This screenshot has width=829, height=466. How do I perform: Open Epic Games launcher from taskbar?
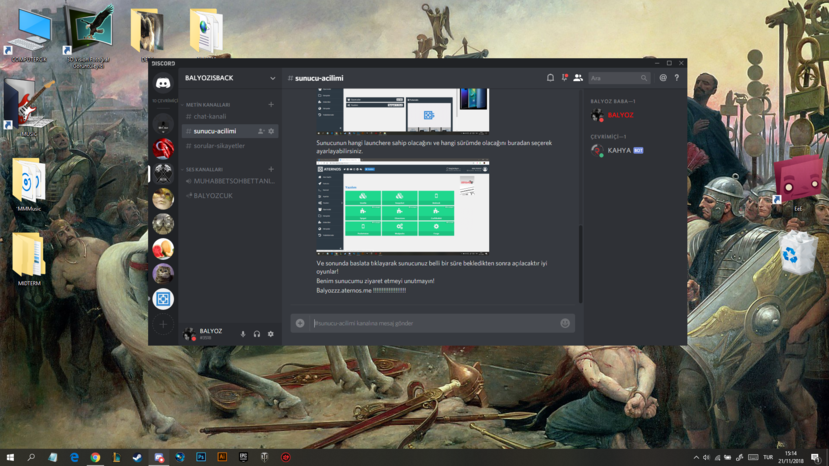coord(243,457)
